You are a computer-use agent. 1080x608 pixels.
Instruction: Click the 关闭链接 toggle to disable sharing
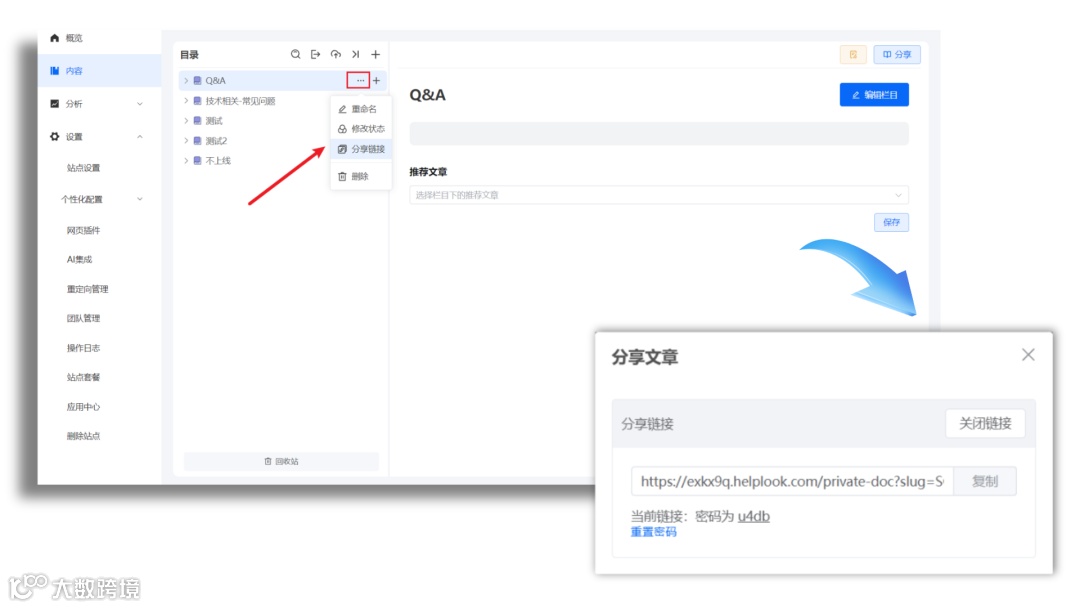(984, 423)
